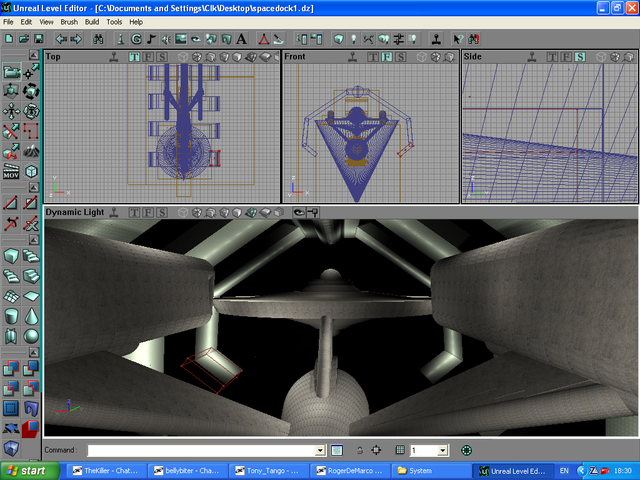Switch Front viewport to Top mode 'T'

click(372, 57)
